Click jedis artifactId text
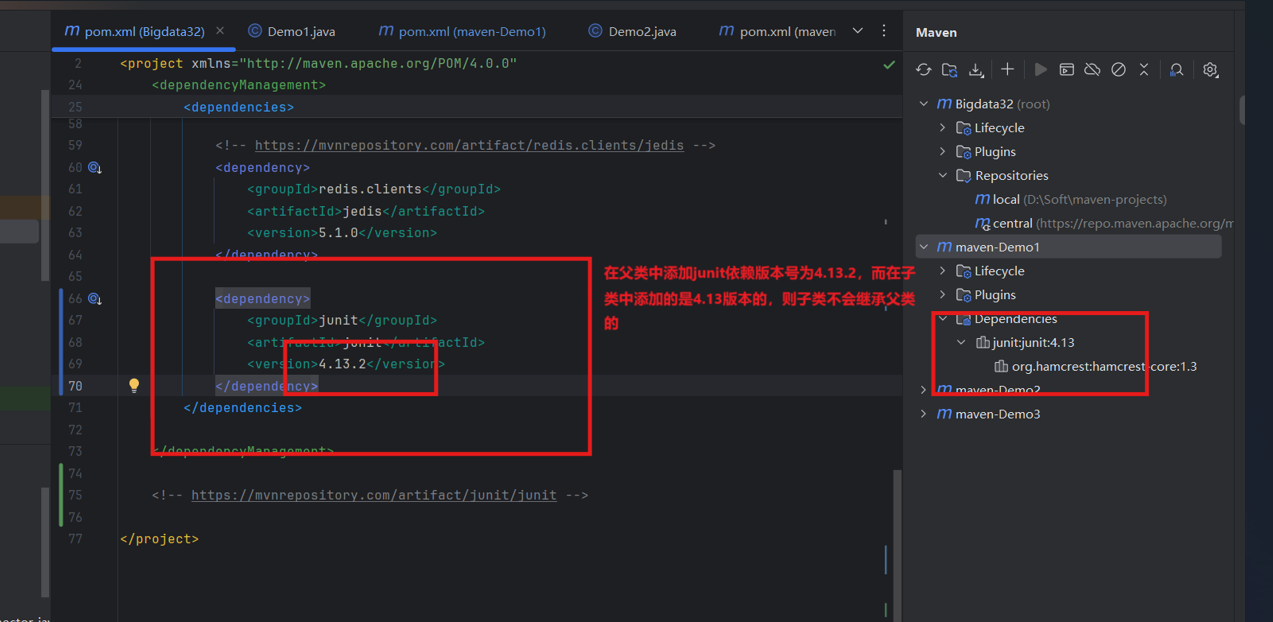The width and height of the screenshot is (1273, 622). coord(362,211)
